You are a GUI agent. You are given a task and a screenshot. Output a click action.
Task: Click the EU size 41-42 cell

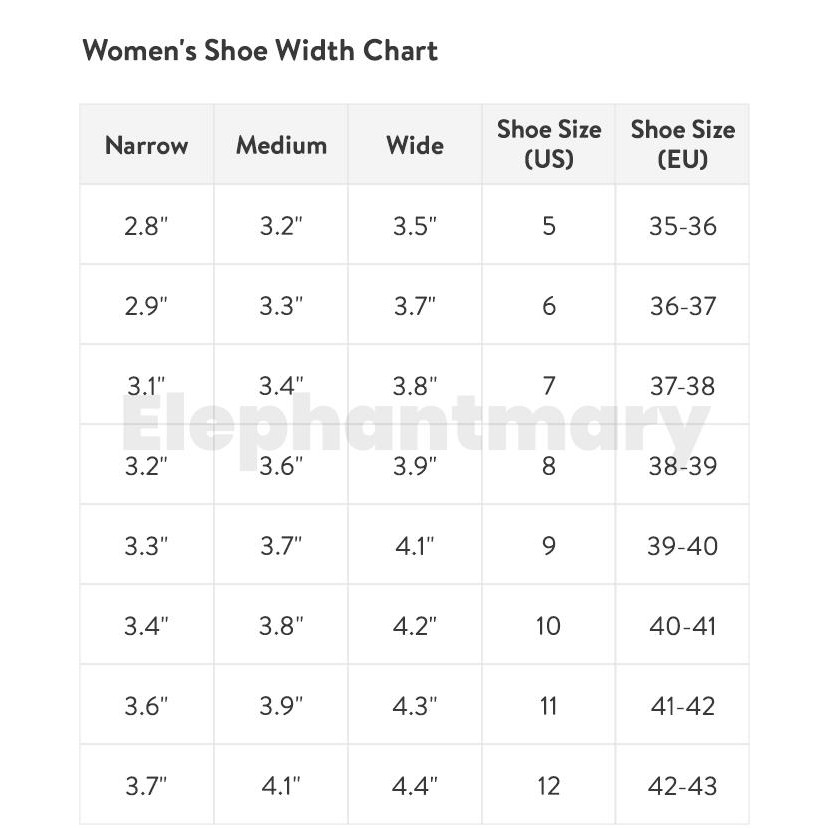(x=682, y=706)
